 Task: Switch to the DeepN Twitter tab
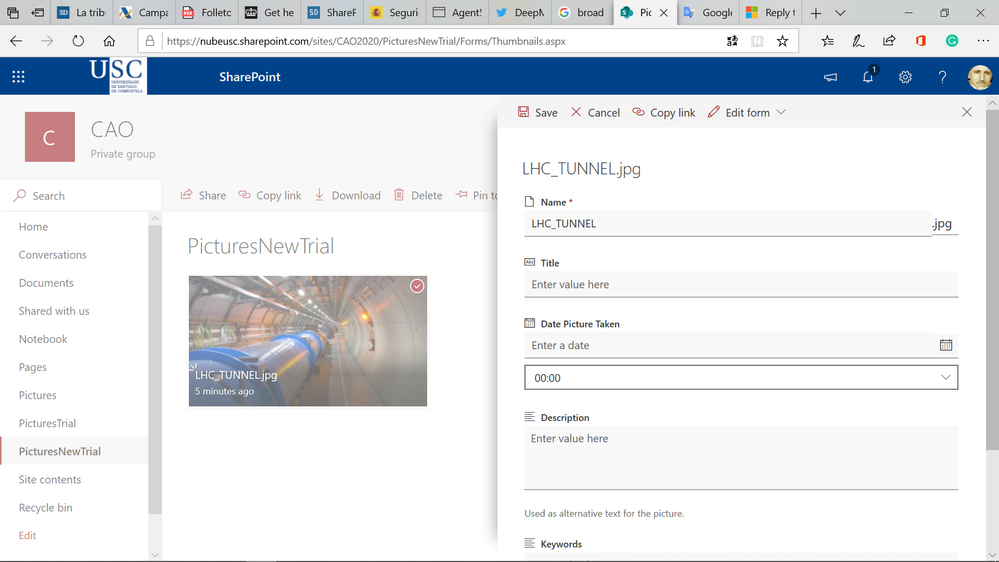520,12
